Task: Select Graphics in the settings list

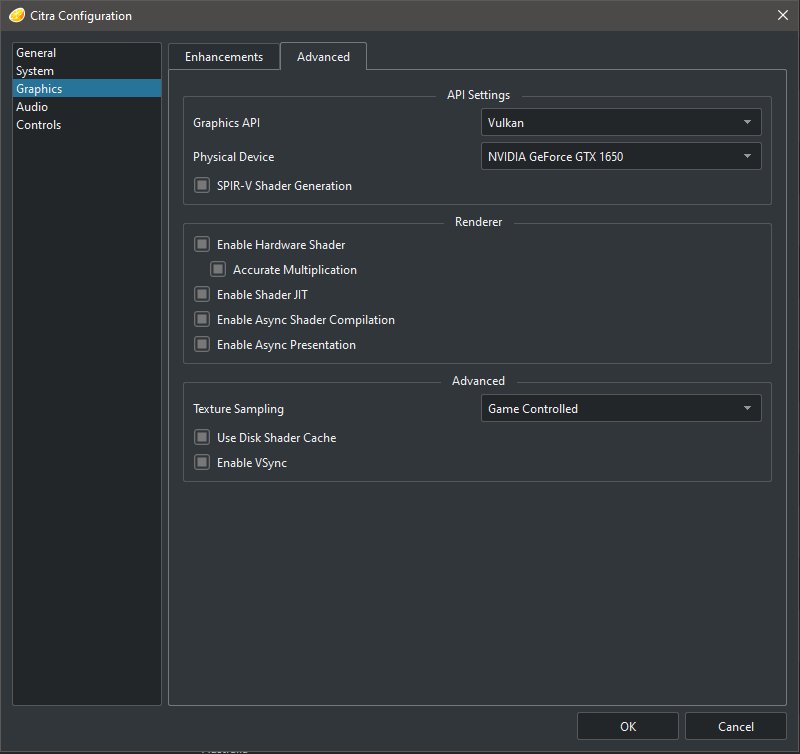Action: [87, 88]
